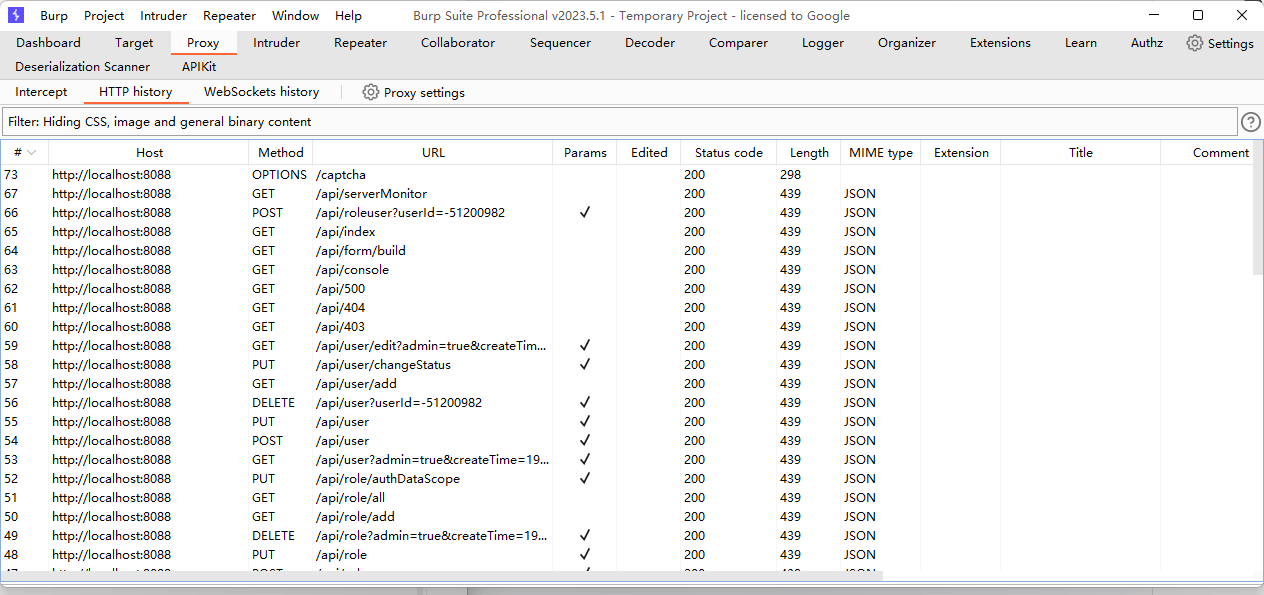Image resolution: width=1264 pixels, height=595 pixels.
Task: Switch to the Intruder tool tab
Action: click(x=276, y=43)
